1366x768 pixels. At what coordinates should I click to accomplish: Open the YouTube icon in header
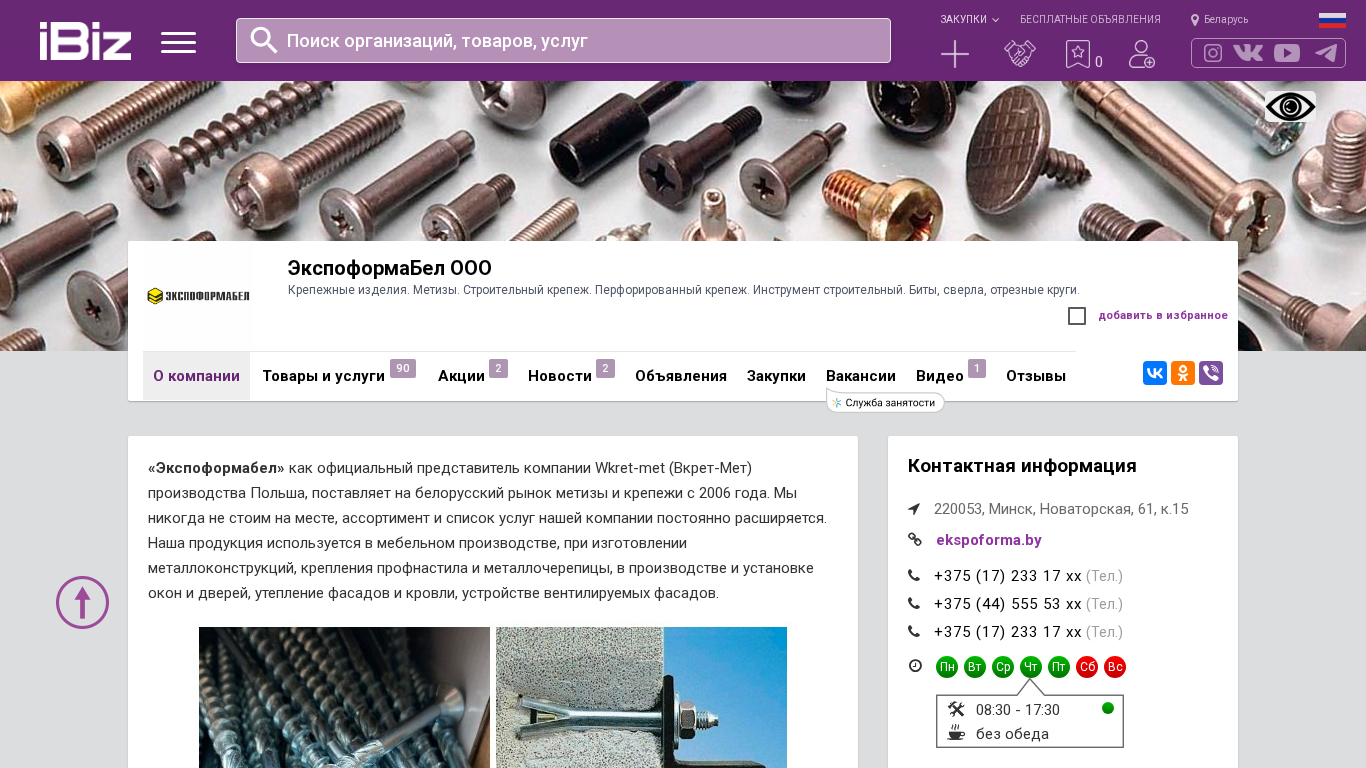click(x=1287, y=53)
